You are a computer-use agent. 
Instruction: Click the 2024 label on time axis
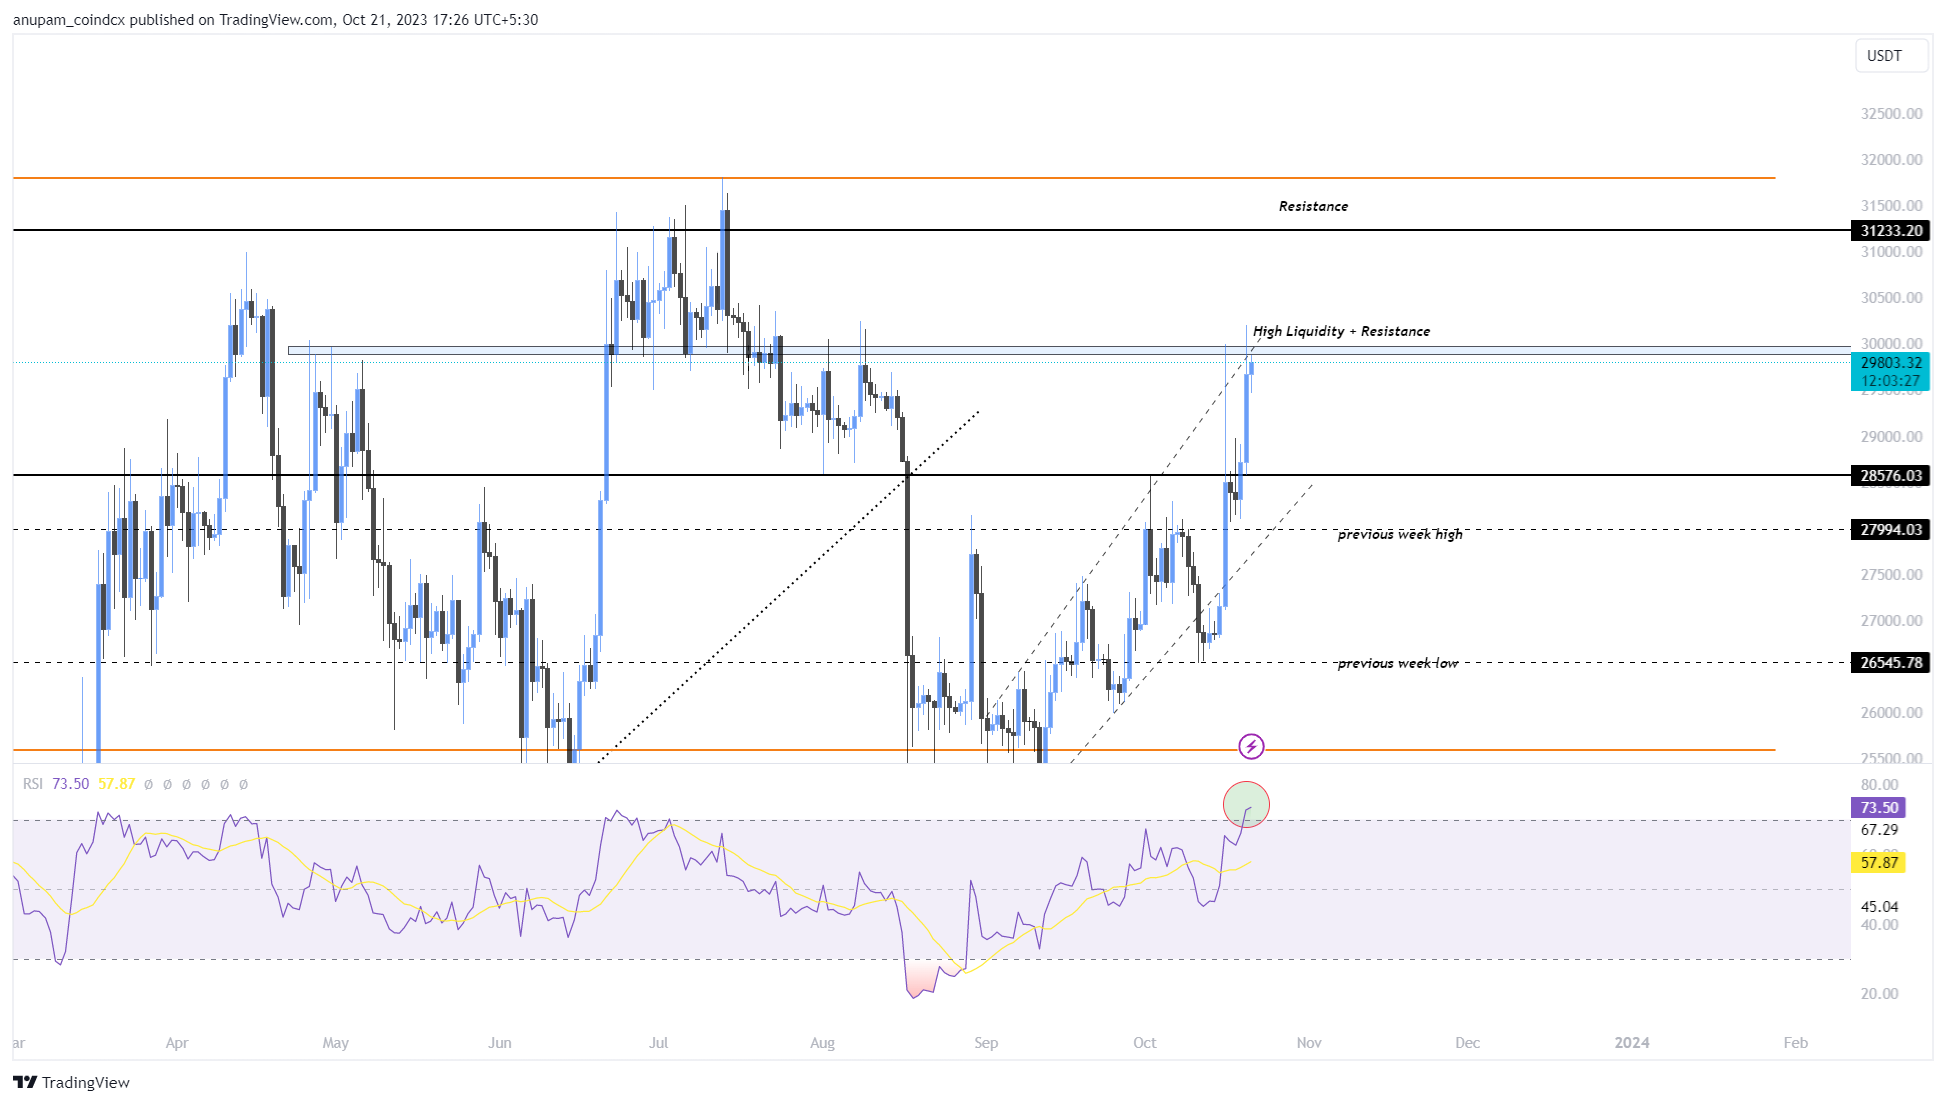point(1632,1043)
